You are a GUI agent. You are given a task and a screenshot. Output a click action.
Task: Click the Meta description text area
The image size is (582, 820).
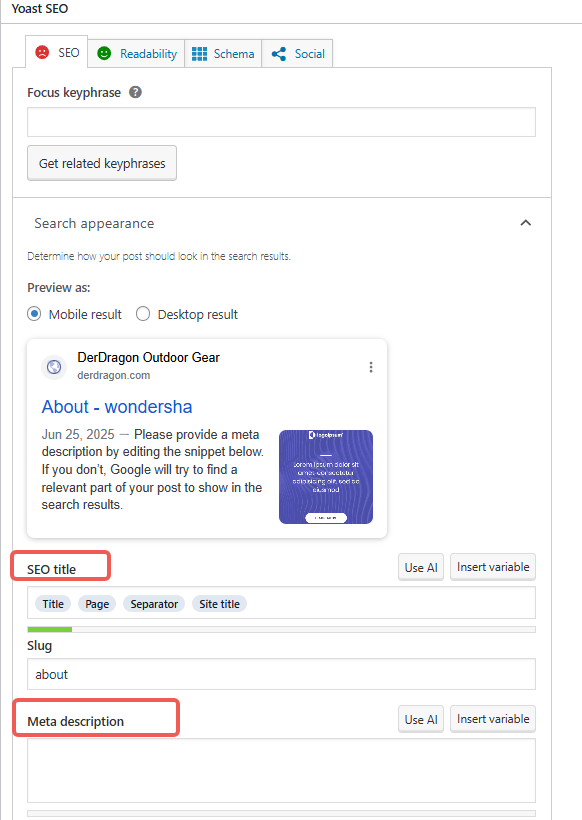click(281, 770)
